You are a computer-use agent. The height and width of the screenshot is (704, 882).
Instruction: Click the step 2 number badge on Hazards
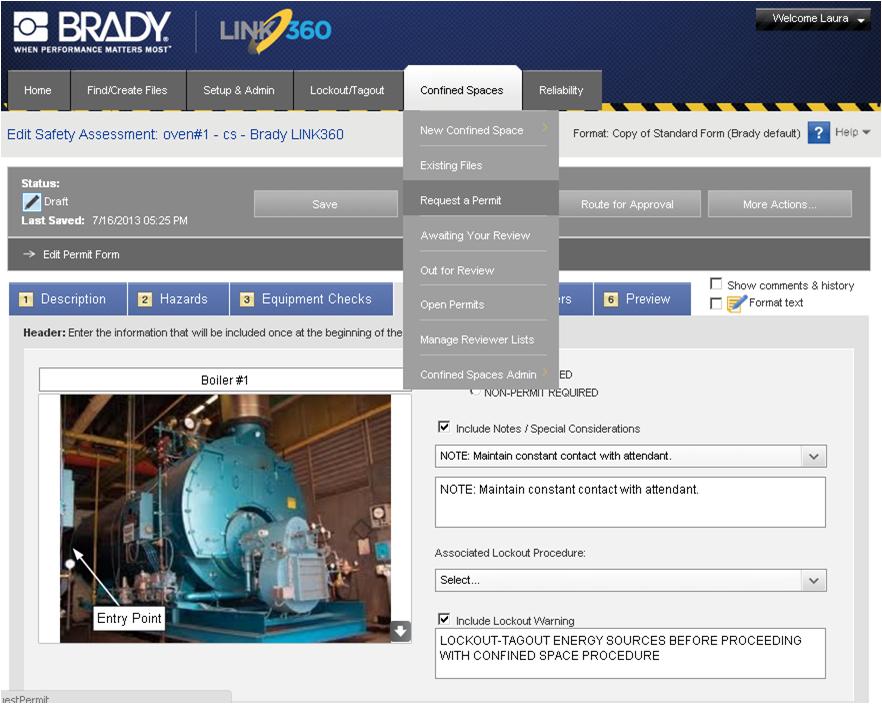145,299
